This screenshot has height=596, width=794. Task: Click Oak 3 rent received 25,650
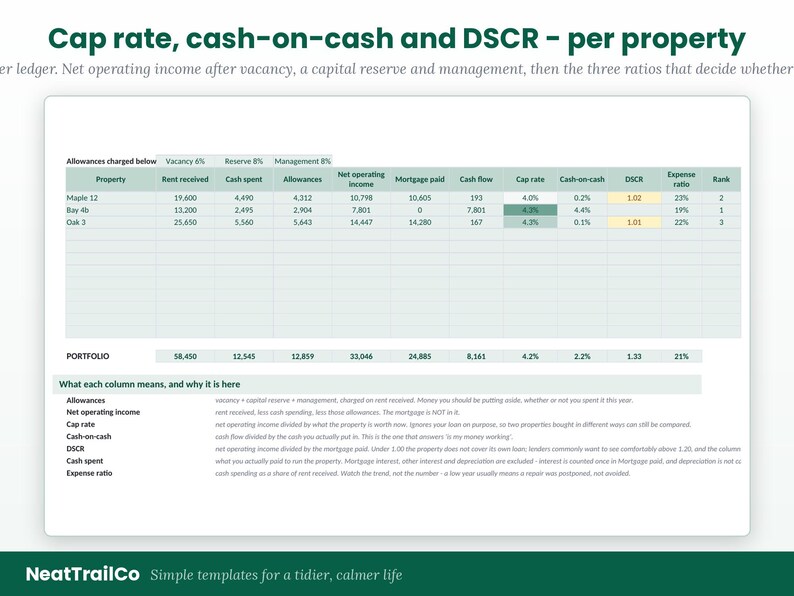(185, 222)
